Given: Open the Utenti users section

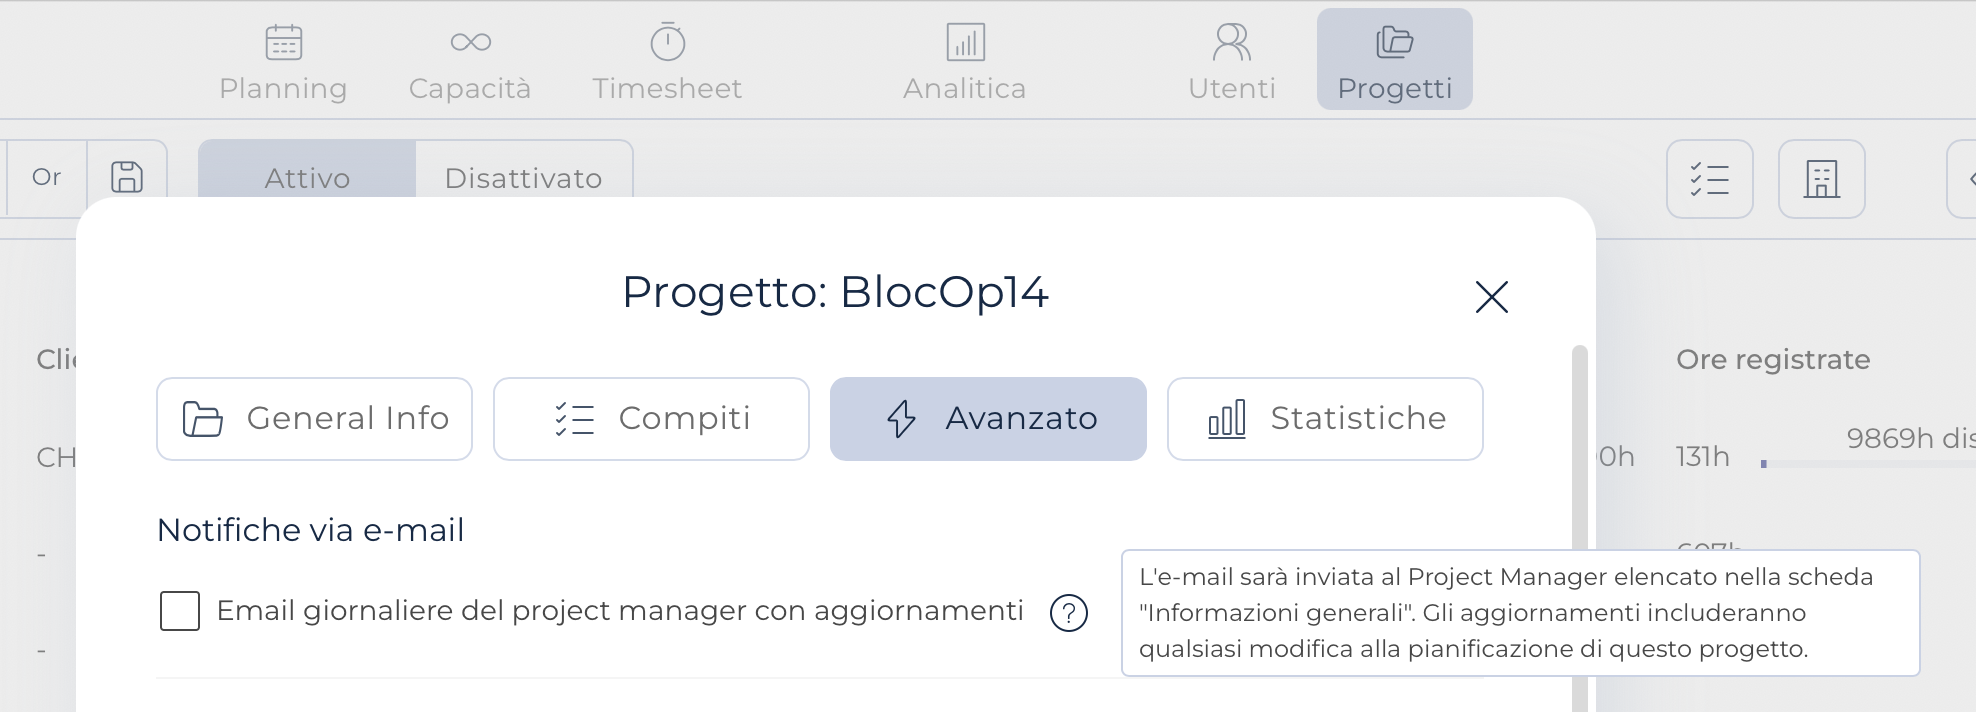Looking at the screenshot, I should point(1232,62).
